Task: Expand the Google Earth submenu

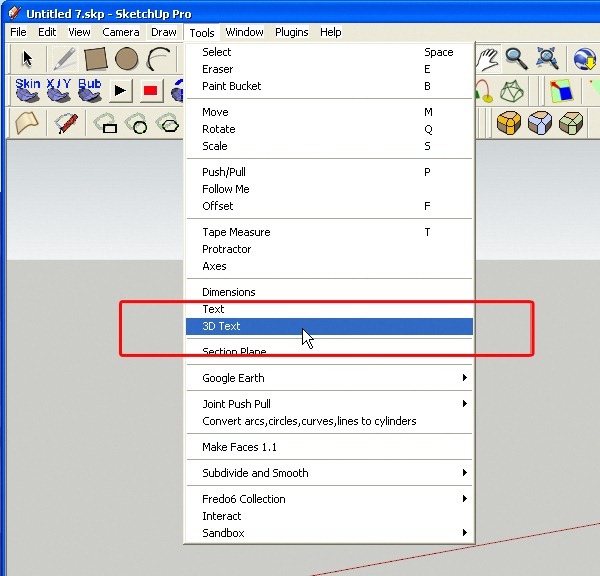Action: [329, 378]
